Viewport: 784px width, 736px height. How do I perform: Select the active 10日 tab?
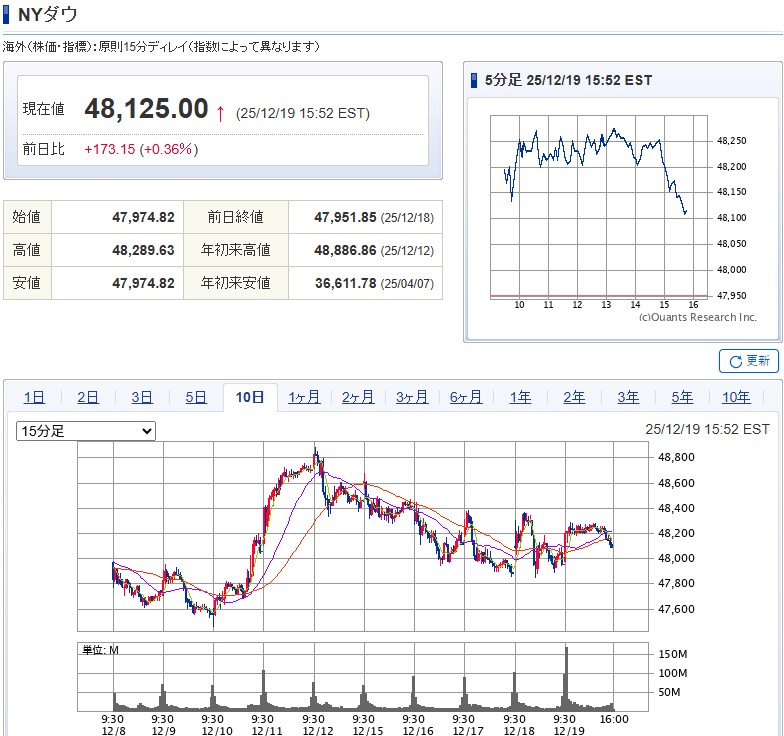point(250,397)
